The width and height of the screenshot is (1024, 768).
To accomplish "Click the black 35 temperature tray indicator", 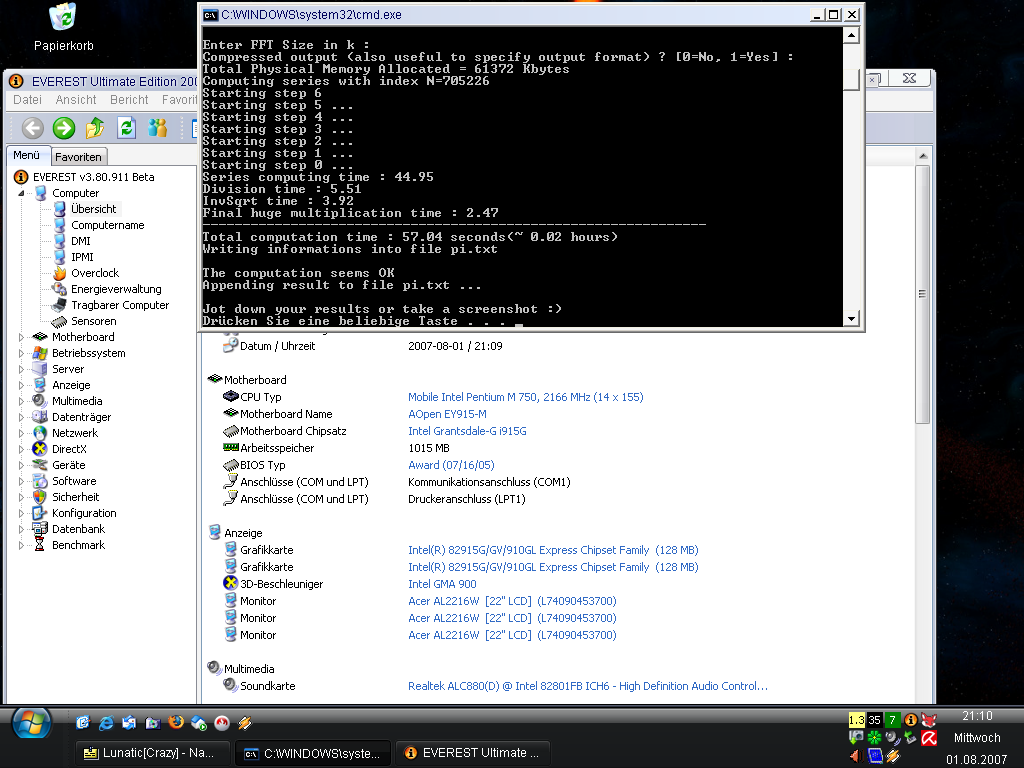I will click(x=874, y=720).
